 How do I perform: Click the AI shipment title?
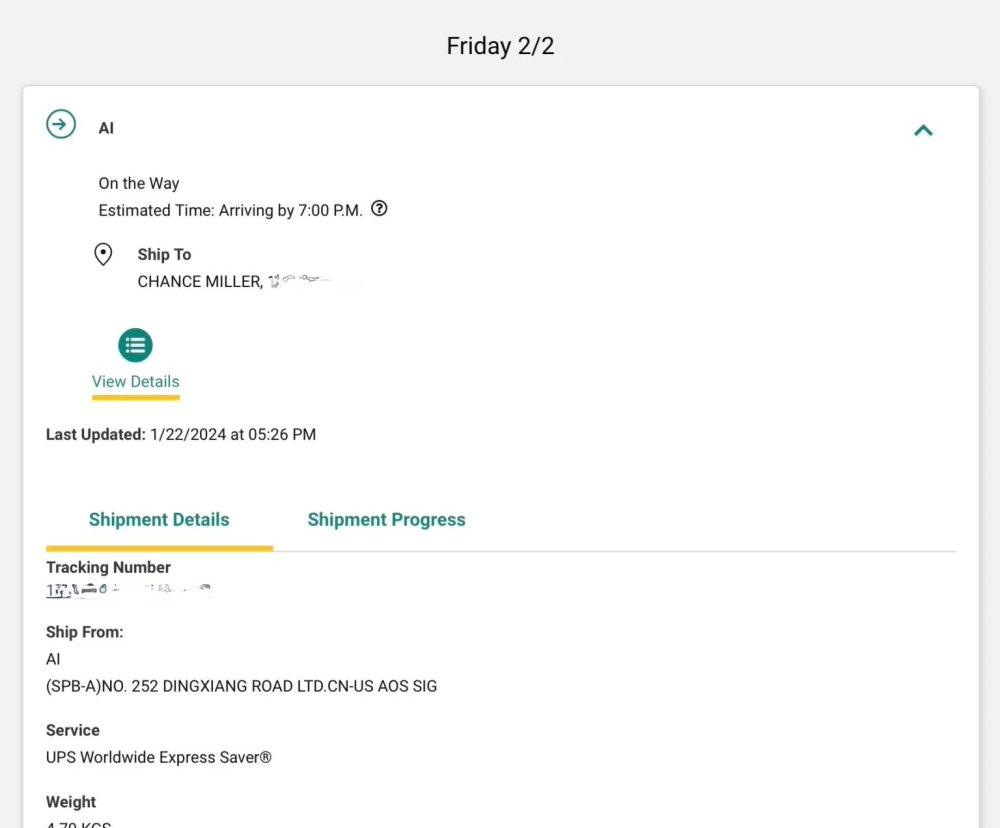click(106, 128)
